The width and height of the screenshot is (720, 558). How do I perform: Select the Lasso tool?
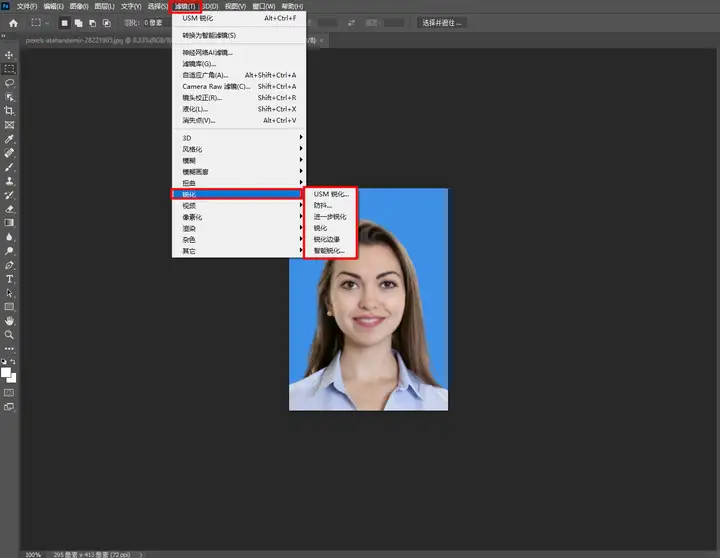9,83
